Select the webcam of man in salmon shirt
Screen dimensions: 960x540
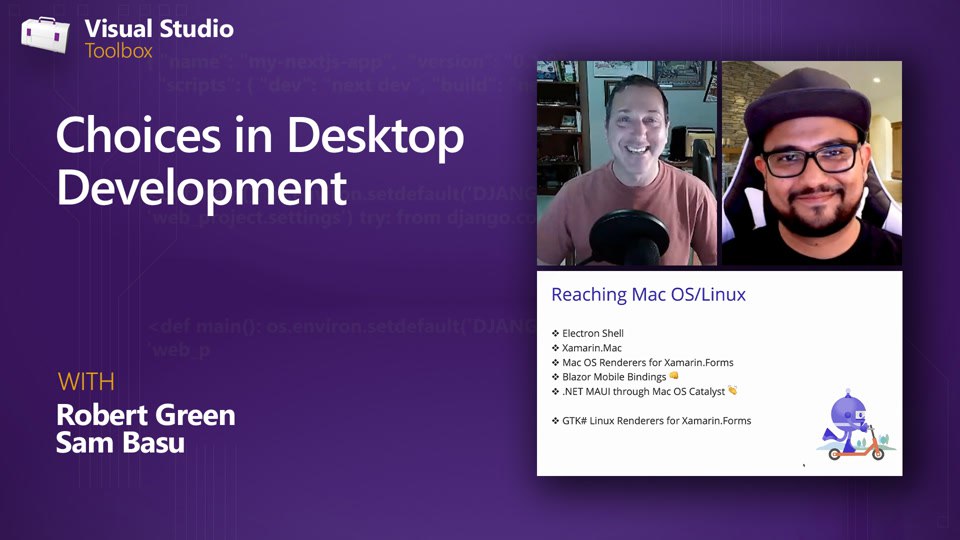pyautogui.click(x=627, y=163)
